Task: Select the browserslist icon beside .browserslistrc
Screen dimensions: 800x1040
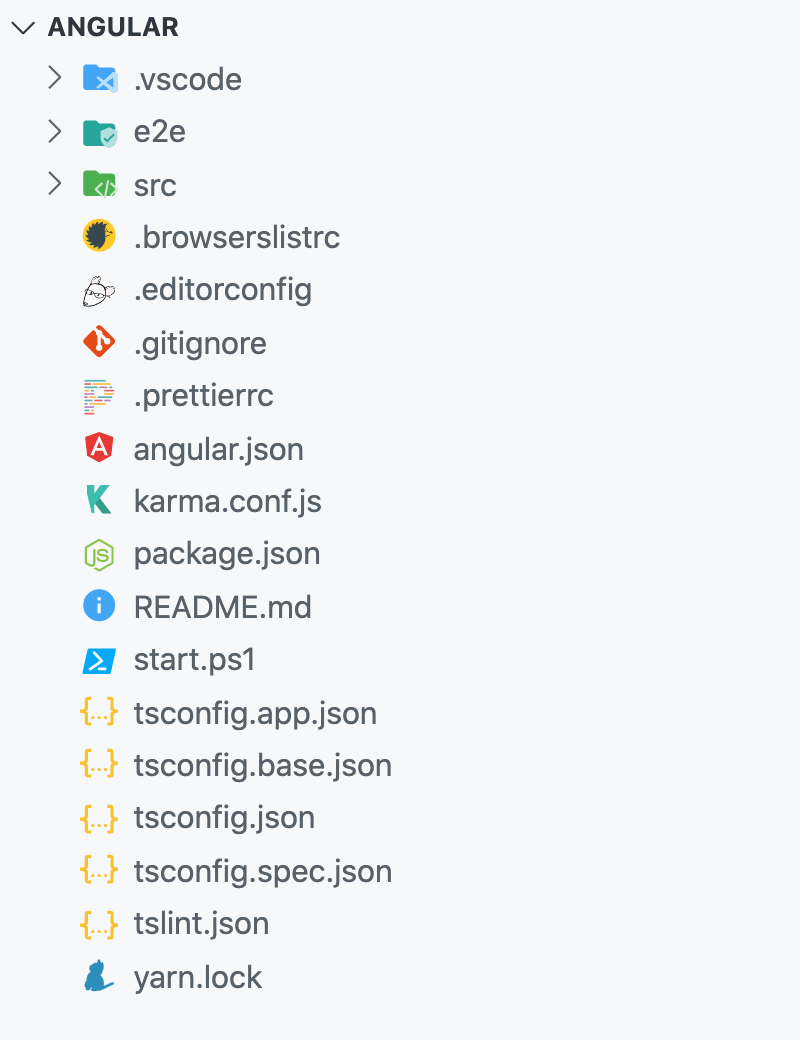Action: (x=99, y=237)
